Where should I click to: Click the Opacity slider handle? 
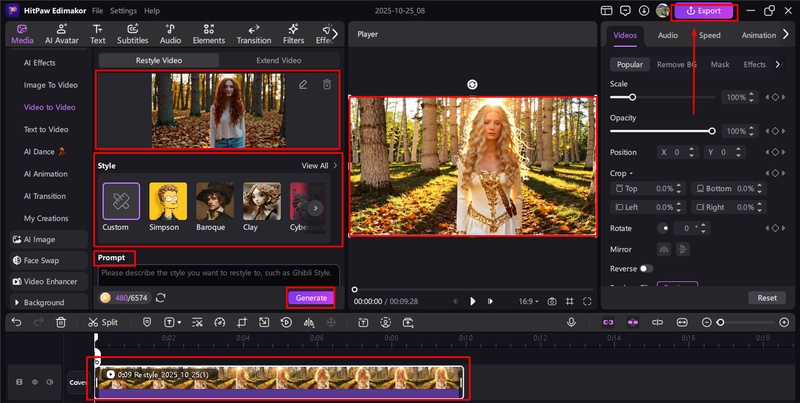[x=712, y=131]
